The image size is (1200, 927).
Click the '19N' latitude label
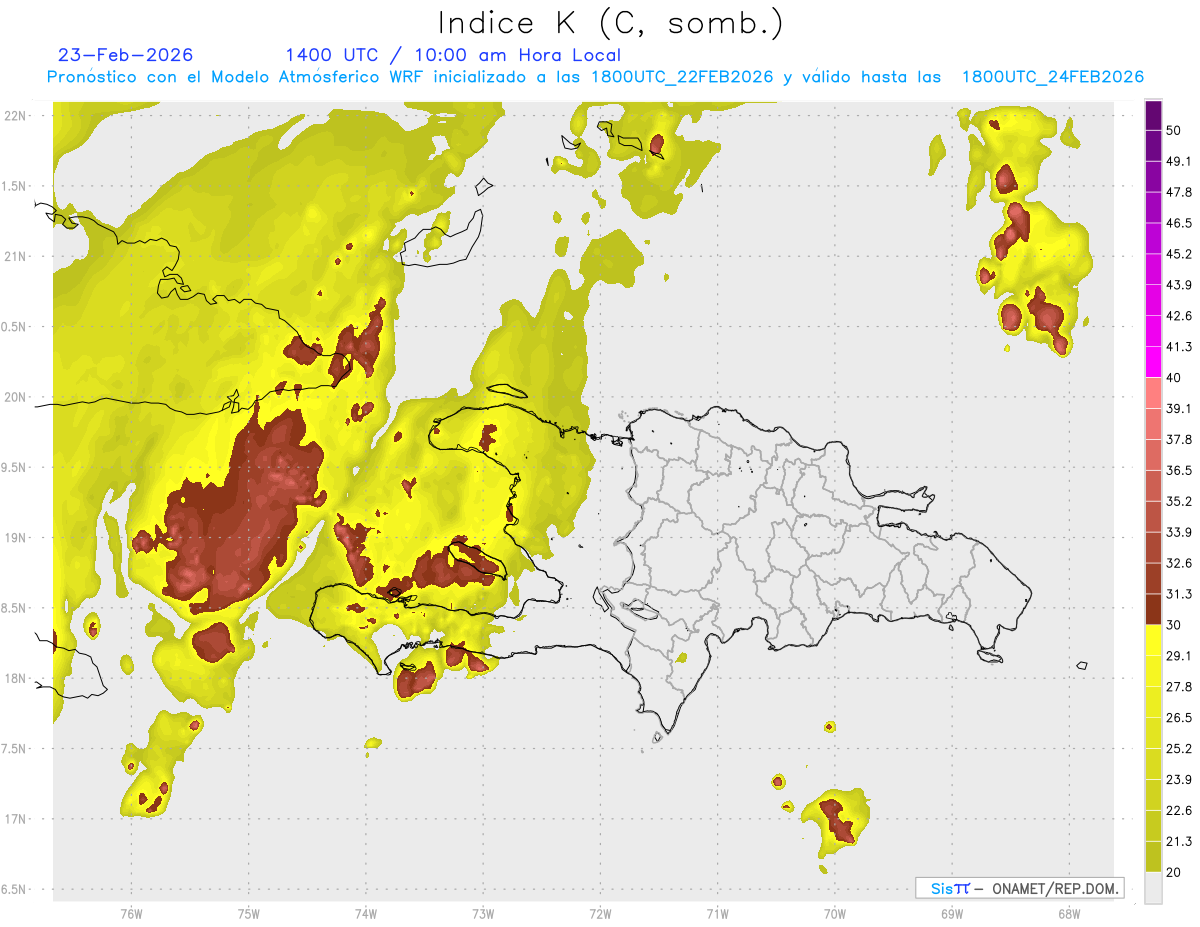(14, 538)
